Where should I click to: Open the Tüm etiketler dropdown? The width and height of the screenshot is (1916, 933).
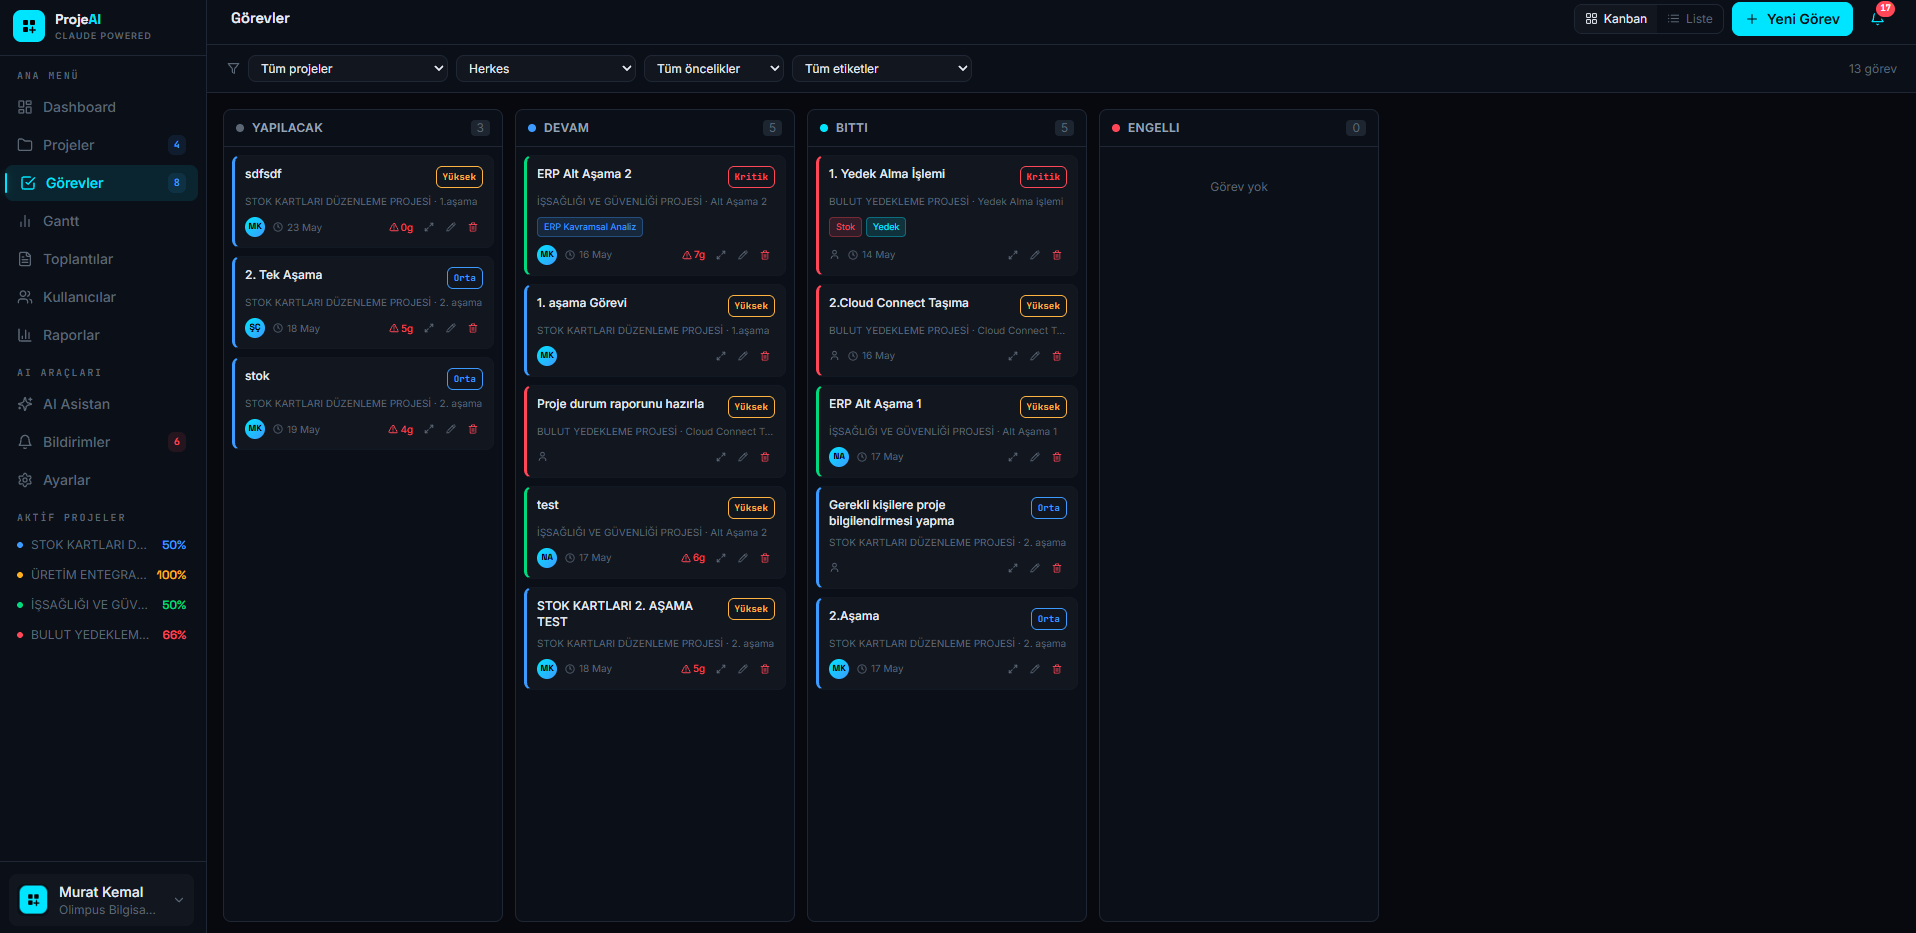[x=882, y=69]
